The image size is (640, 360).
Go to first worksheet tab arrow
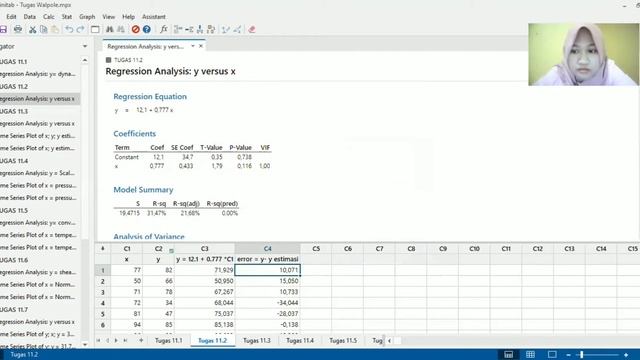[98, 340]
